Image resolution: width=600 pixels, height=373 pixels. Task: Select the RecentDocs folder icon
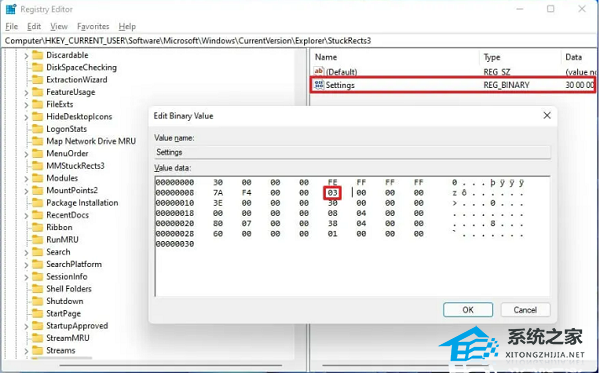tap(38, 215)
